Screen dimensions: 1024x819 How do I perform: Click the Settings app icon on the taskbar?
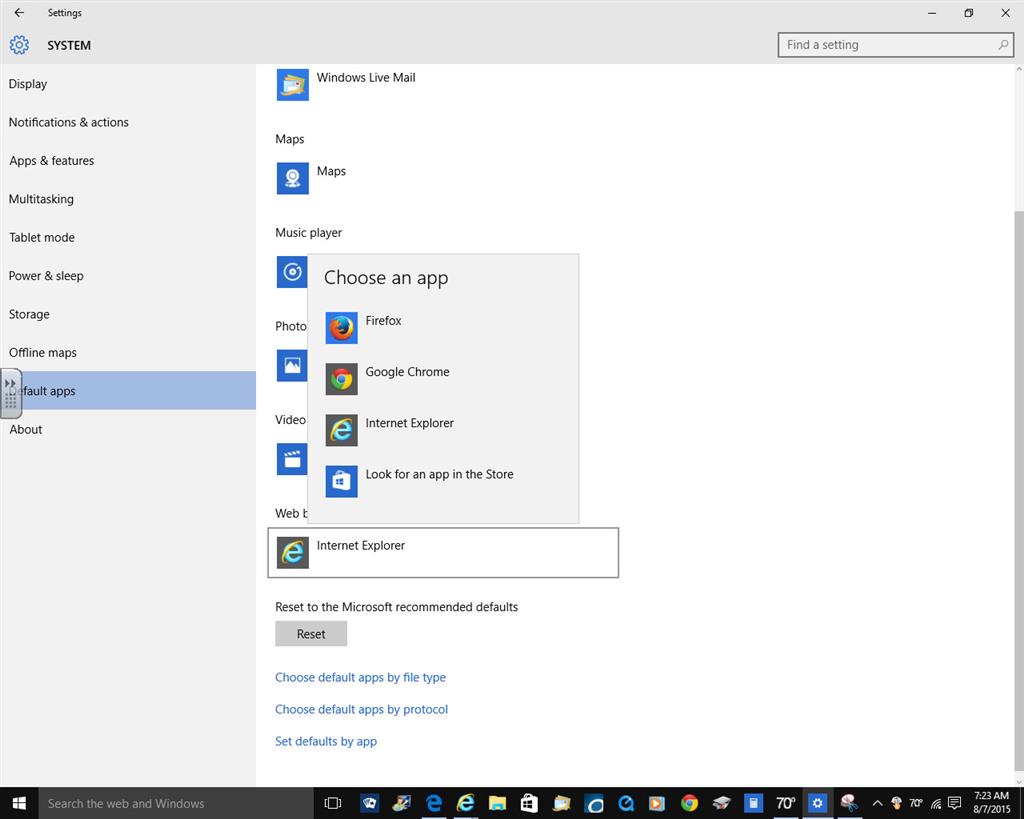click(817, 803)
